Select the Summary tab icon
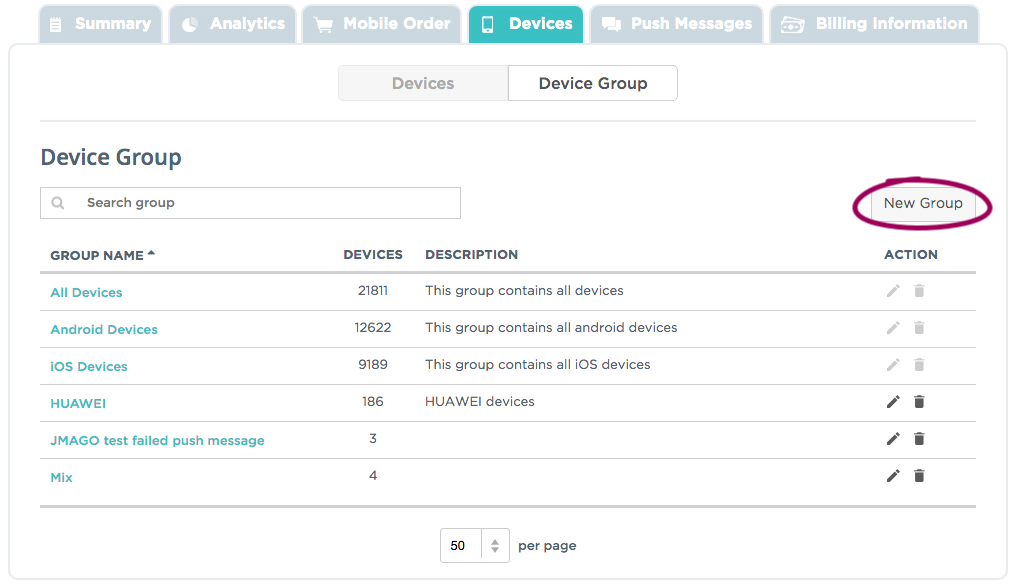Viewport: 1016px width, 584px height. click(x=56, y=24)
